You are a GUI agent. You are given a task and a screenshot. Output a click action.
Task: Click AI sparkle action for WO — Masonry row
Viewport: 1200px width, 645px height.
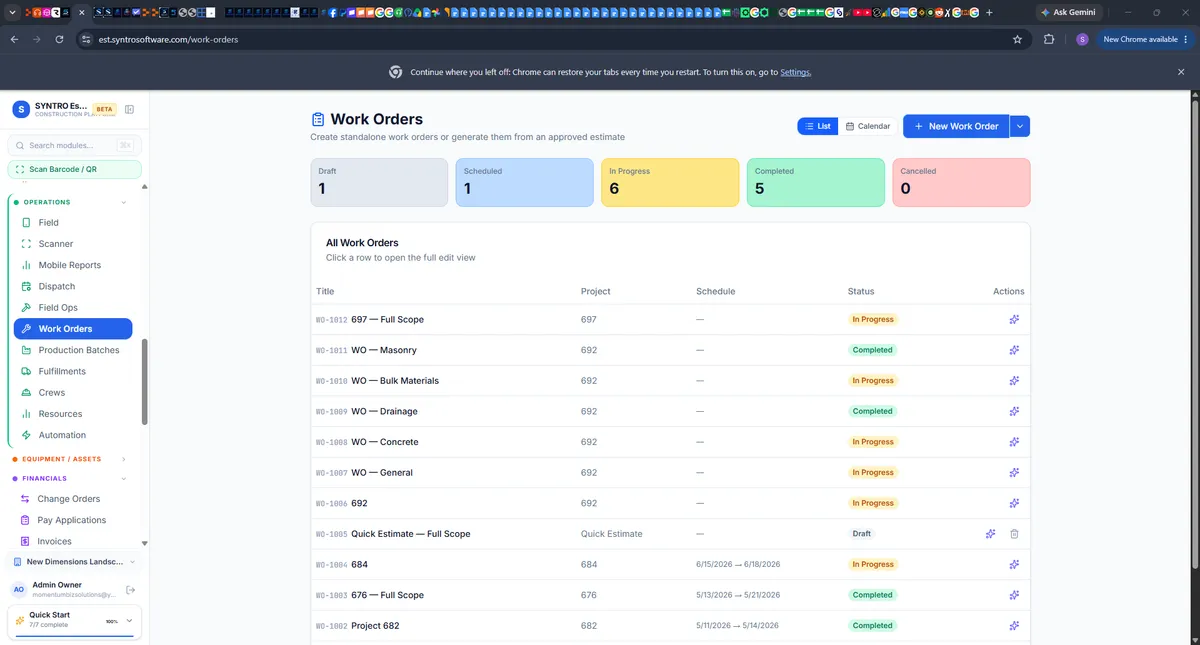1014,350
